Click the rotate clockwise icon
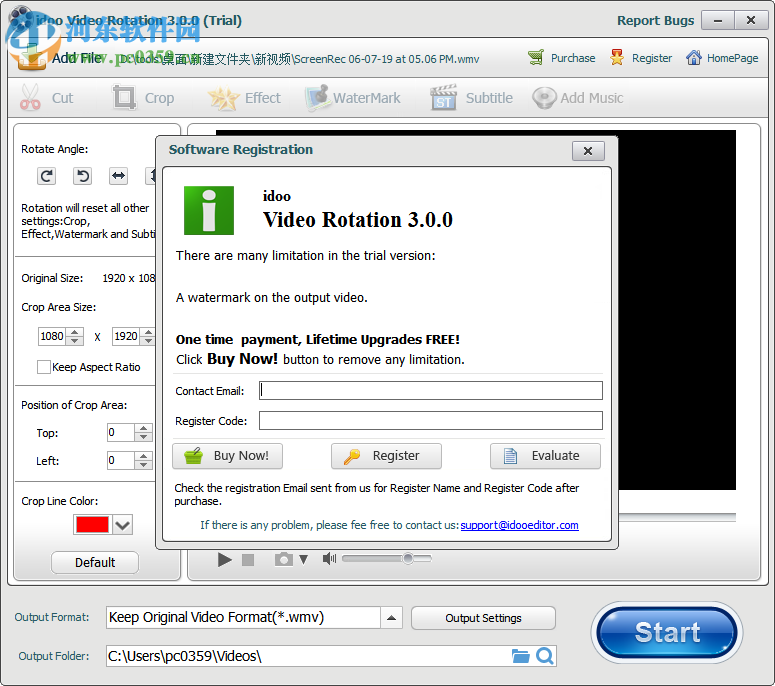Viewport: 775px width, 686px height. (x=46, y=176)
